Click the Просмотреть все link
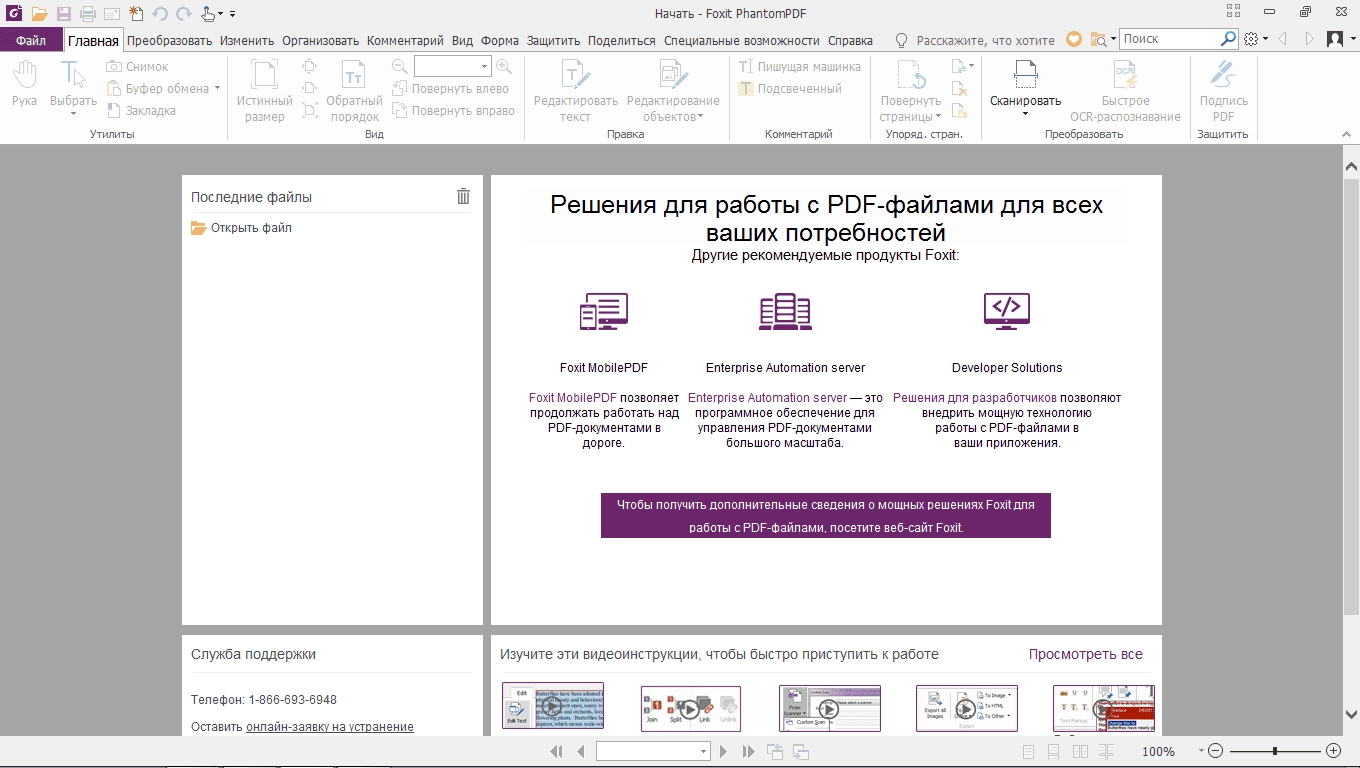Image resolution: width=1360 pixels, height=768 pixels. [x=1085, y=654]
